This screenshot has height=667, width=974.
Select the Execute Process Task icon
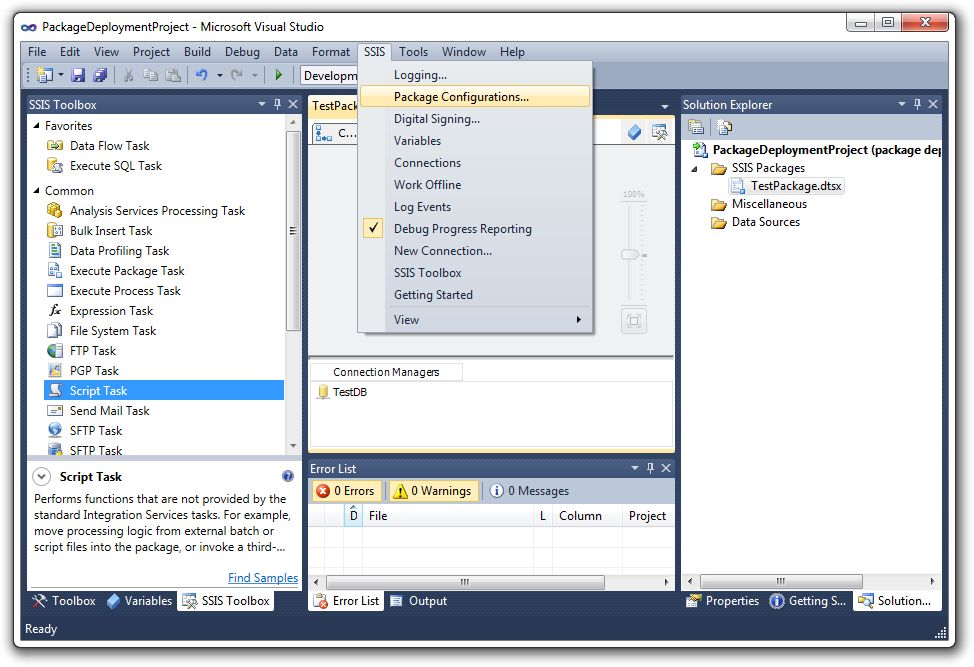pyautogui.click(x=55, y=291)
